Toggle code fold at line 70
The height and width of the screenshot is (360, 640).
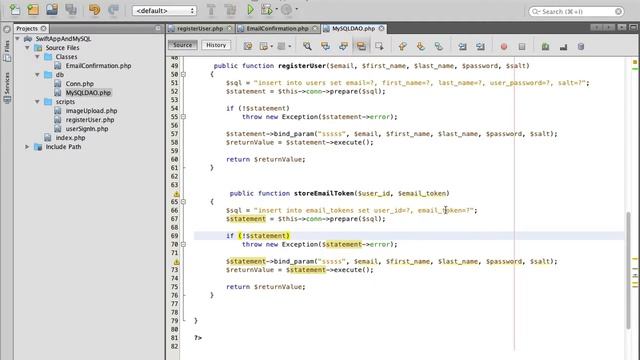(x=183, y=244)
